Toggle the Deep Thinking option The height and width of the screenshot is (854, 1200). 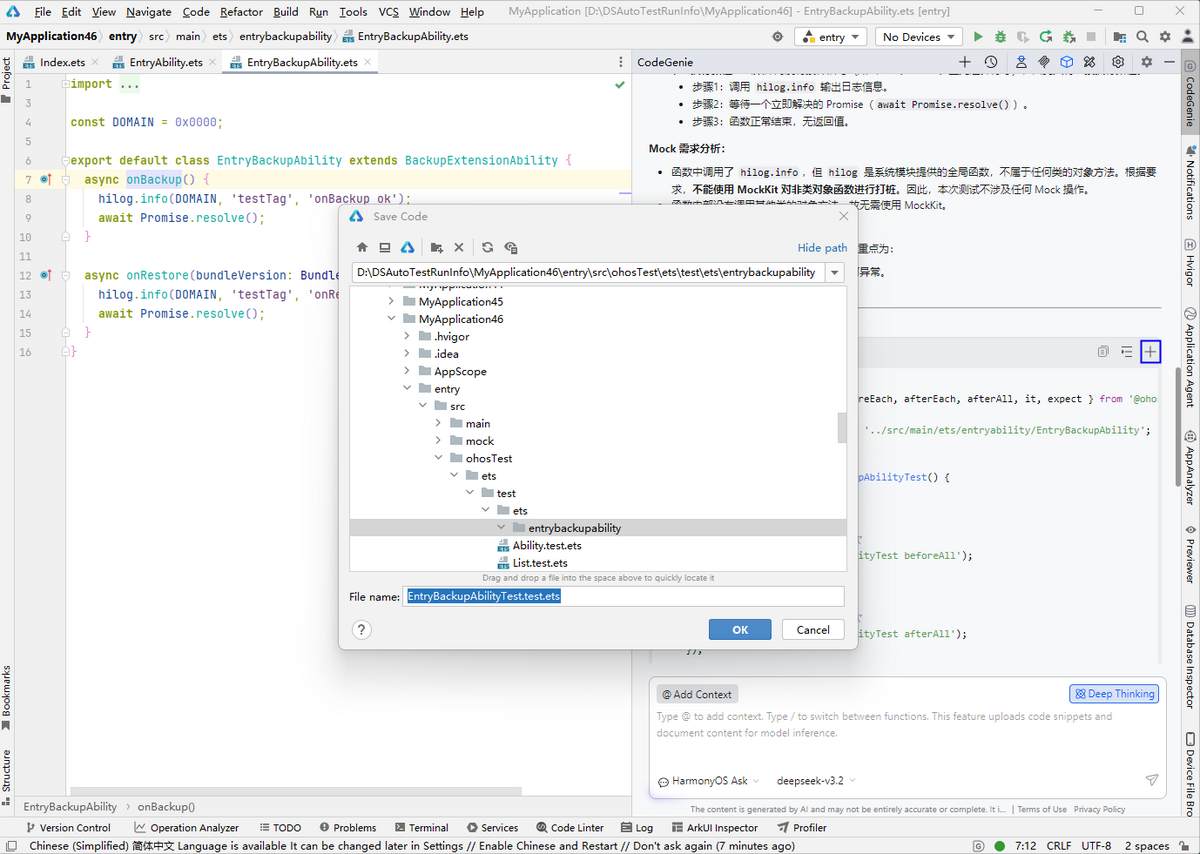(1114, 694)
